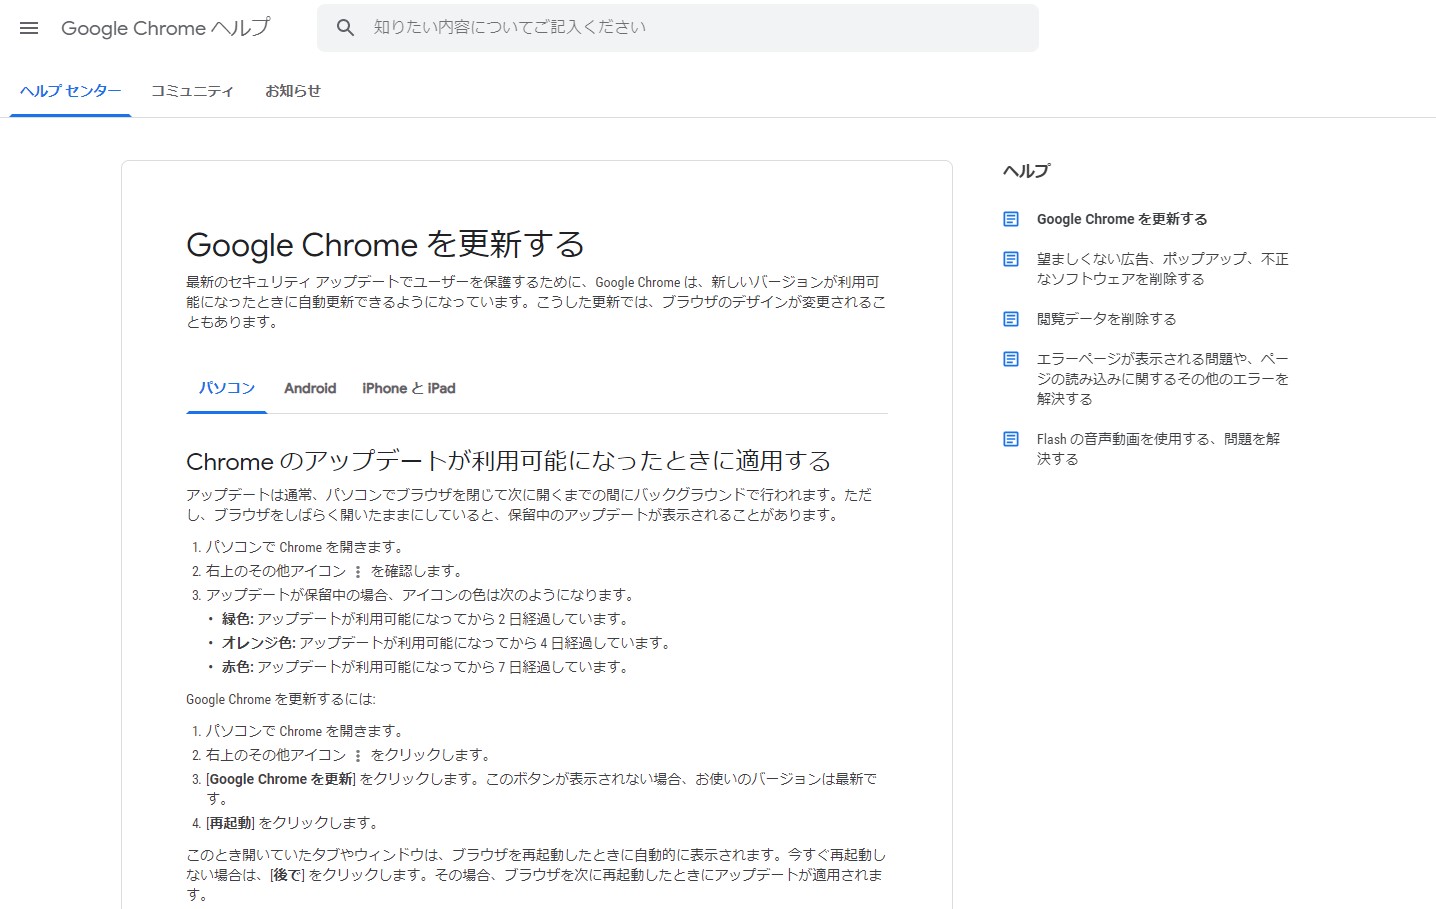
Task: Switch to the コミュニティ tab
Action: 192,91
